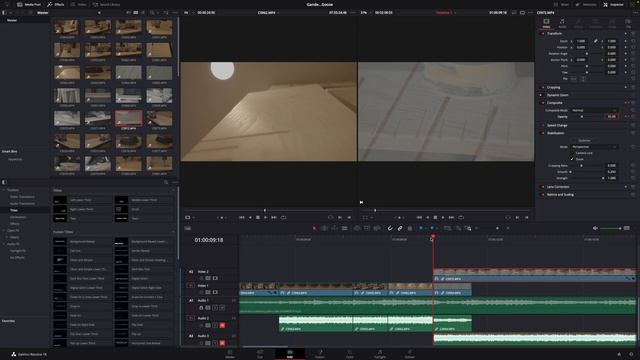The height and width of the screenshot is (360, 640).
Task: Toggle the Inspector panel button
Action: [613, 4]
